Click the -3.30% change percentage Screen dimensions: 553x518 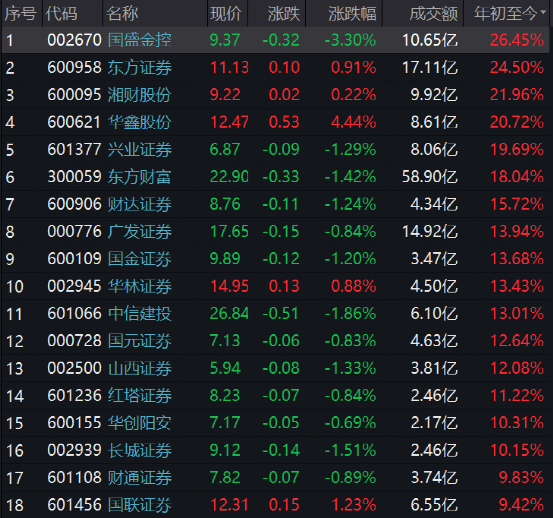(350, 40)
